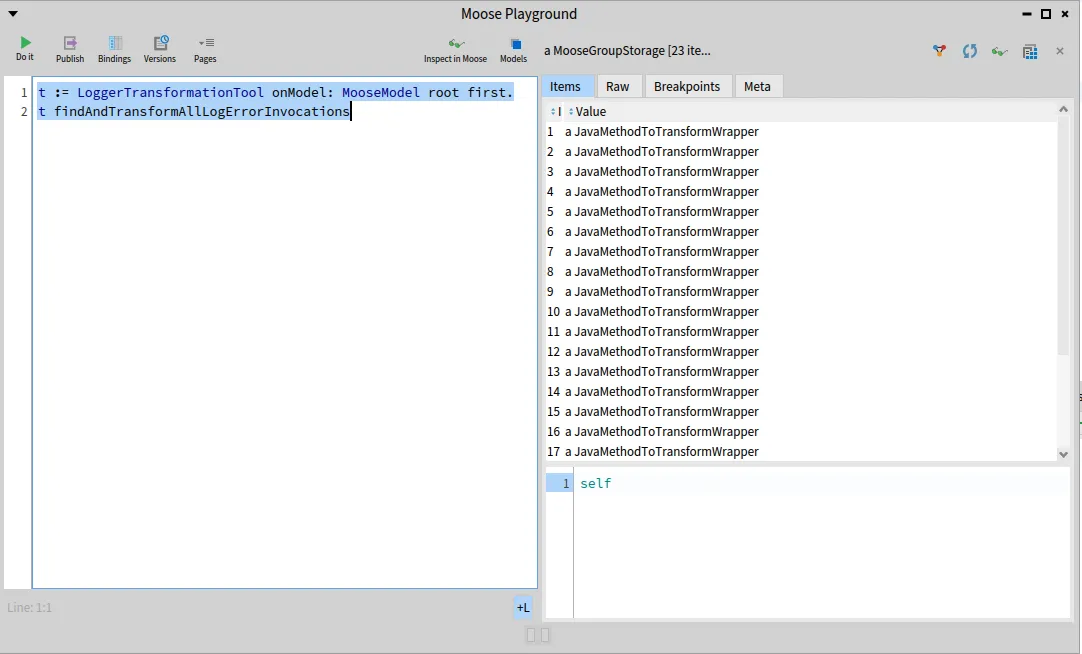Select item row 16 JavaMethodToTransformWrapper
The image size is (1082, 654).
point(801,432)
